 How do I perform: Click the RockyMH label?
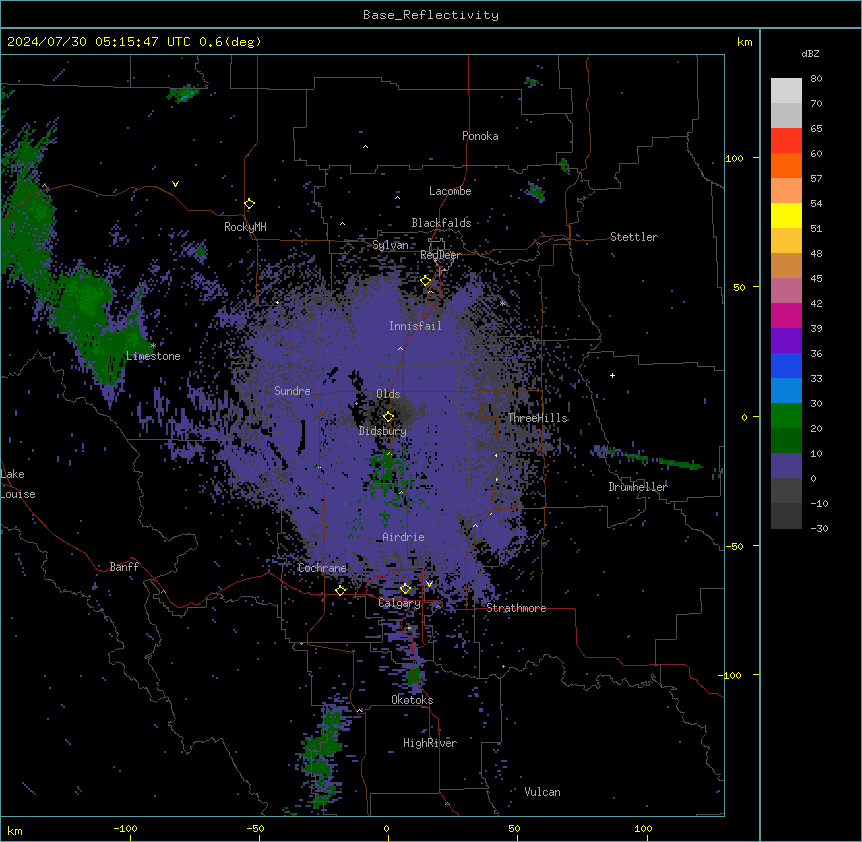tap(245, 227)
